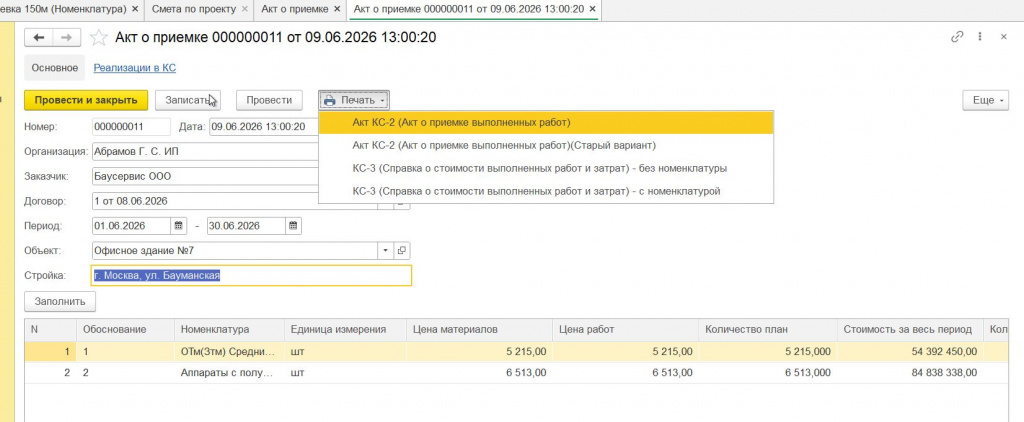
Task: Go forward with the right arrow button
Action: [x=67, y=38]
